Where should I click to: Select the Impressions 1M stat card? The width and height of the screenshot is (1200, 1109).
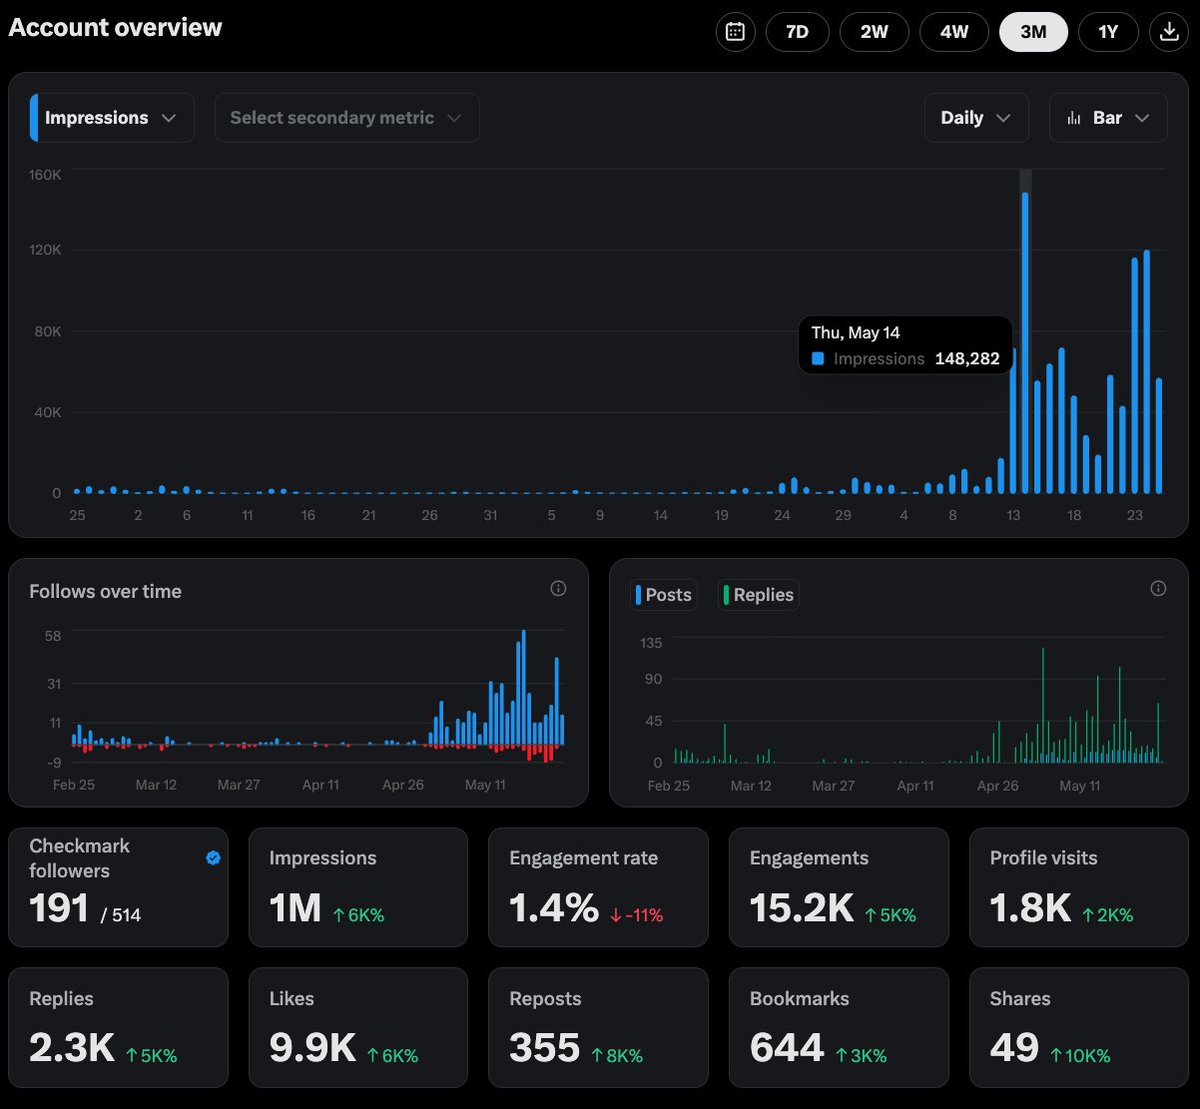[x=358, y=887]
